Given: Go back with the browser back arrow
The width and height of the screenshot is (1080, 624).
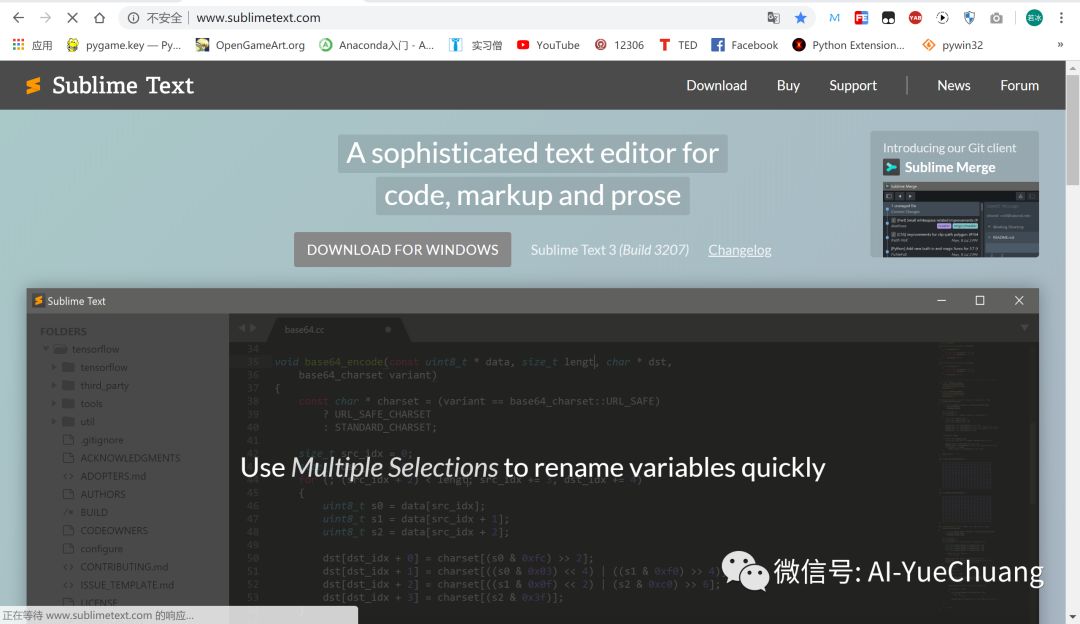Looking at the screenshot, I should (19, 18).
